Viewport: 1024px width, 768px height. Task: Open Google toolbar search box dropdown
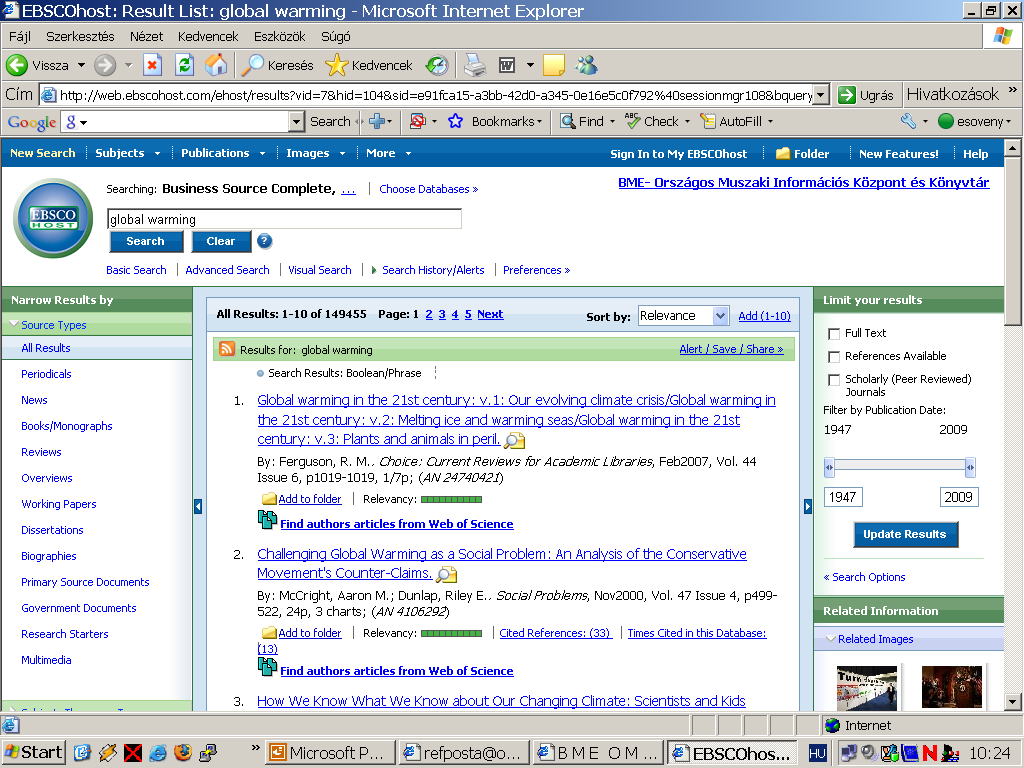(296, 121)
